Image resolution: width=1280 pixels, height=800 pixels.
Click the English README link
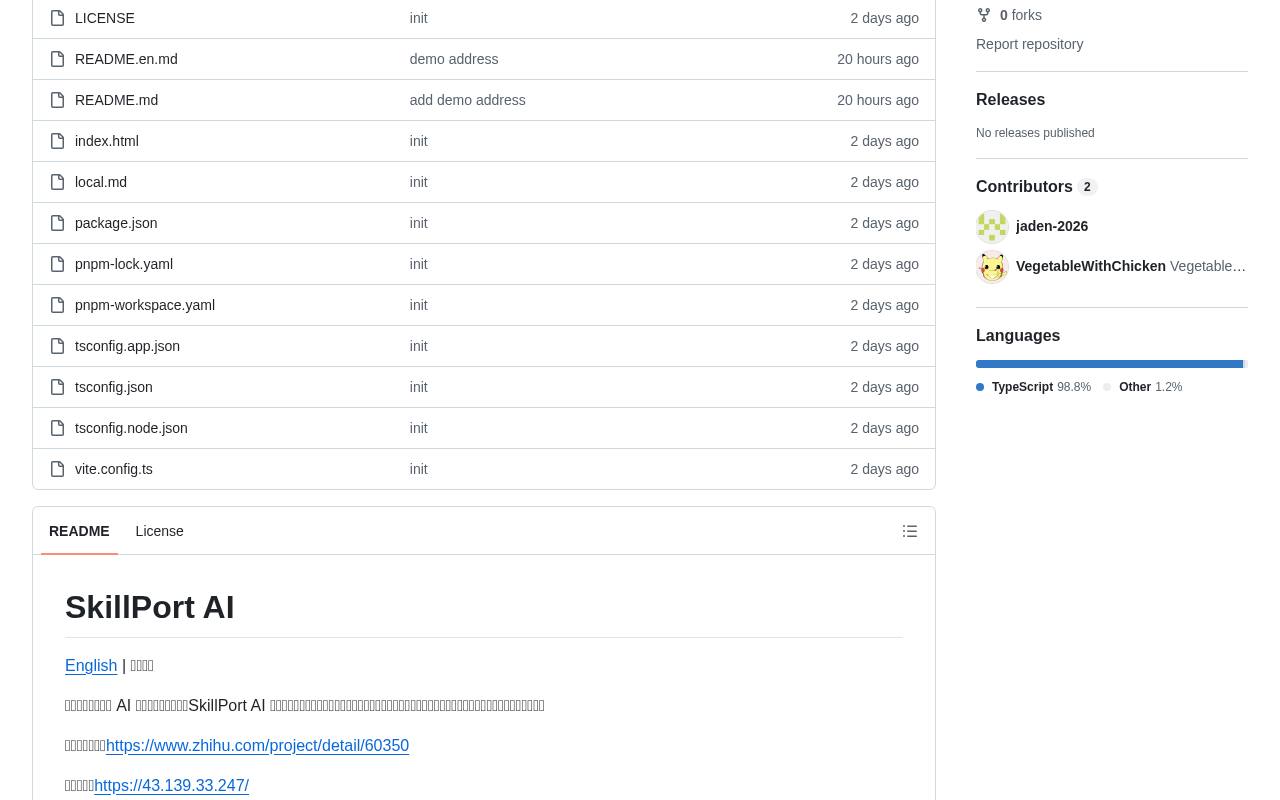click(91, 665)
